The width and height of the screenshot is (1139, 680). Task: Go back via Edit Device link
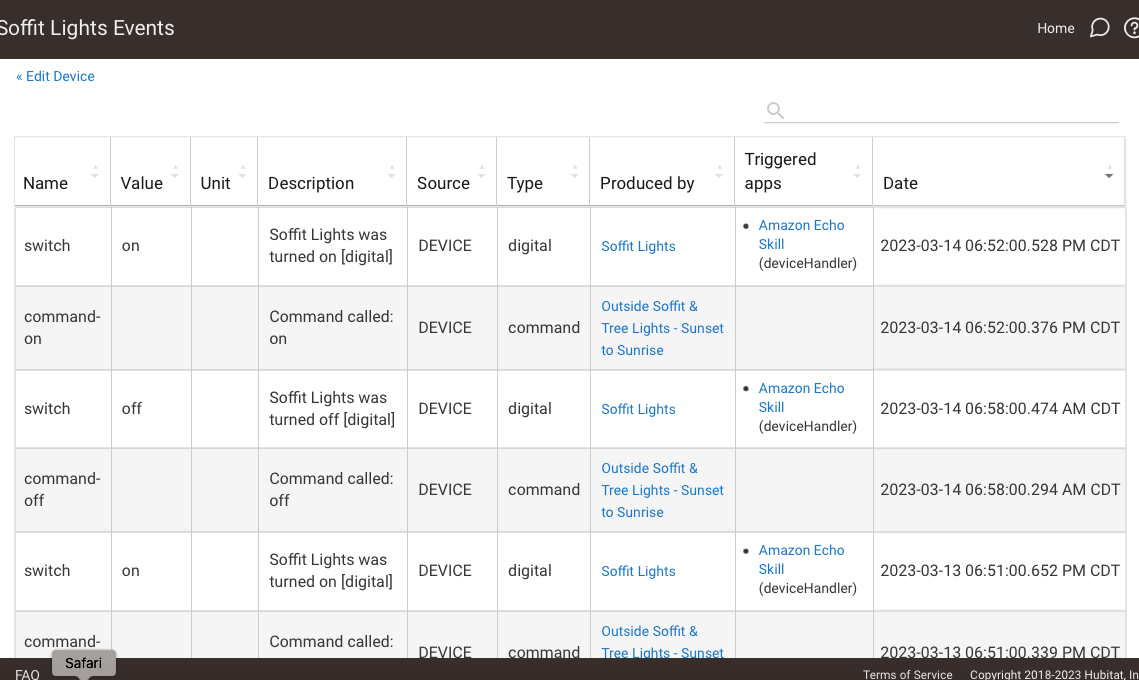pyautogui.click(x=55, y=76)
